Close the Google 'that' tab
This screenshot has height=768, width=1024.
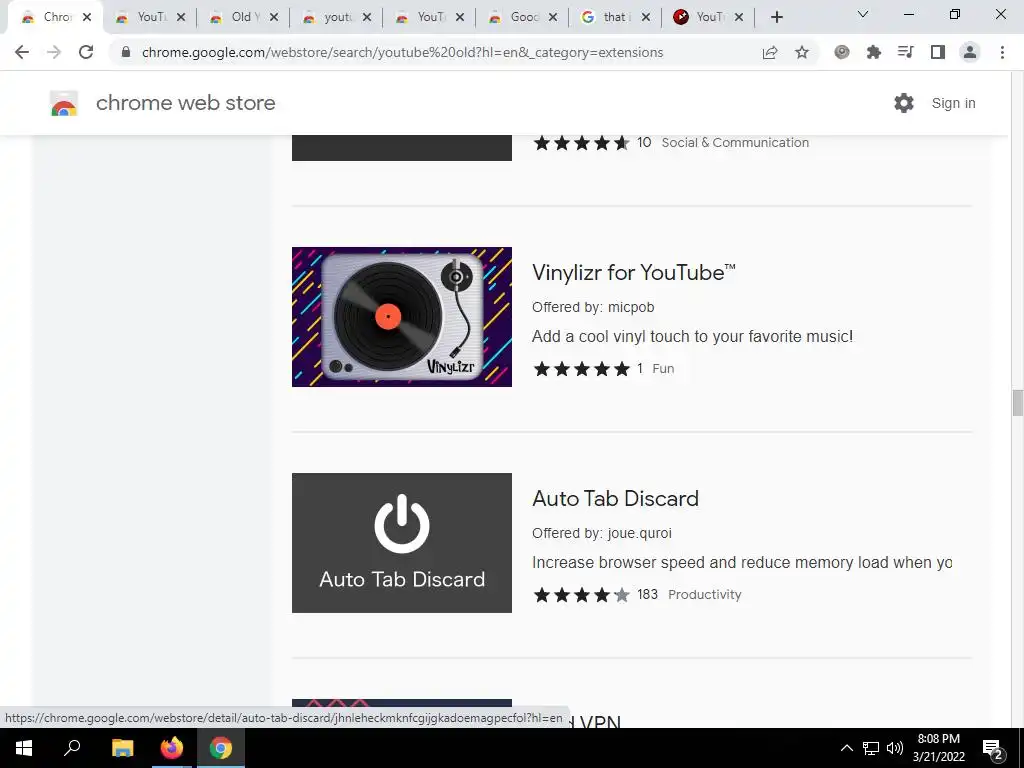646,17
